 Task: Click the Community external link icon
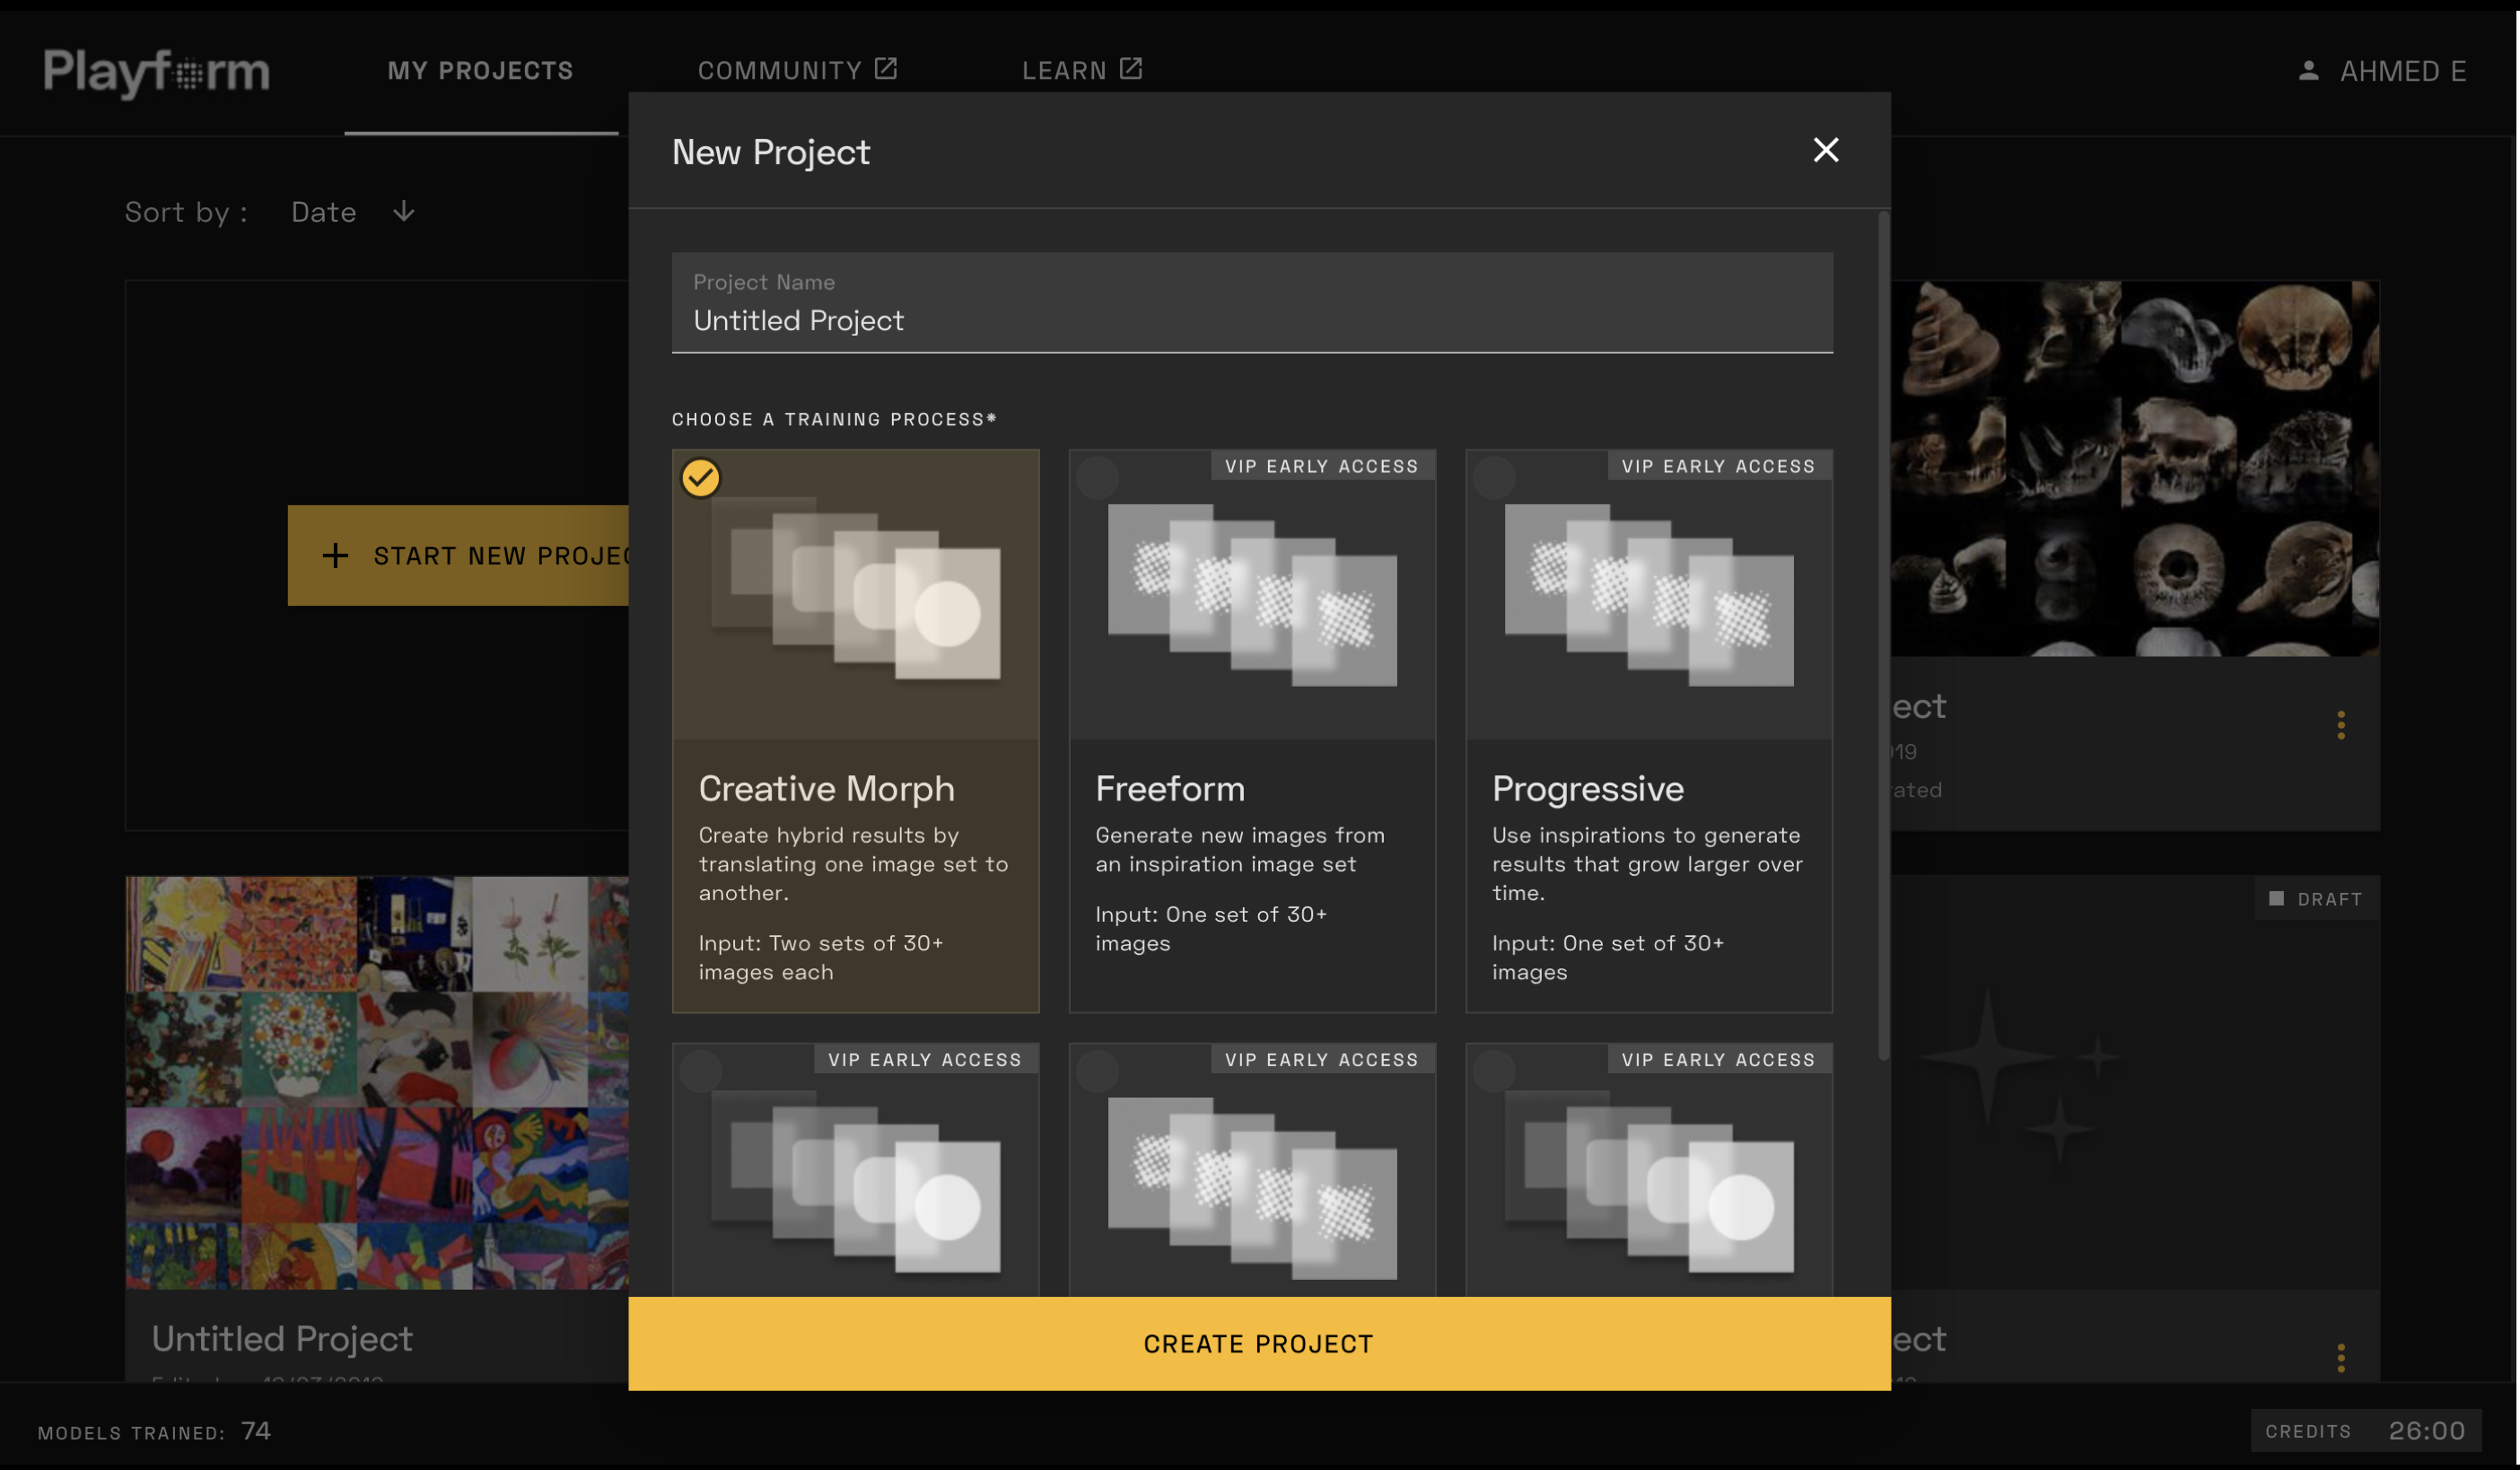click(x=886, y=69)
